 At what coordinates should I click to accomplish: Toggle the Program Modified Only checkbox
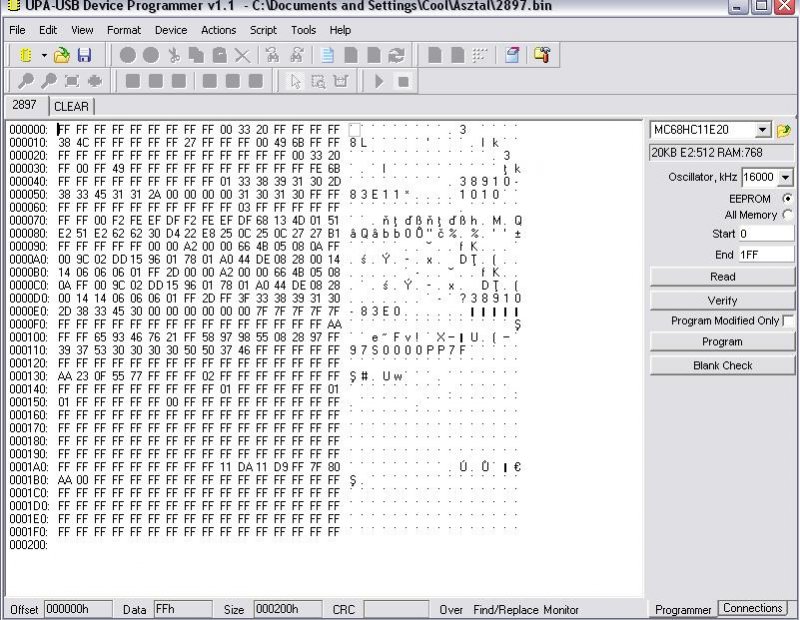788,320
